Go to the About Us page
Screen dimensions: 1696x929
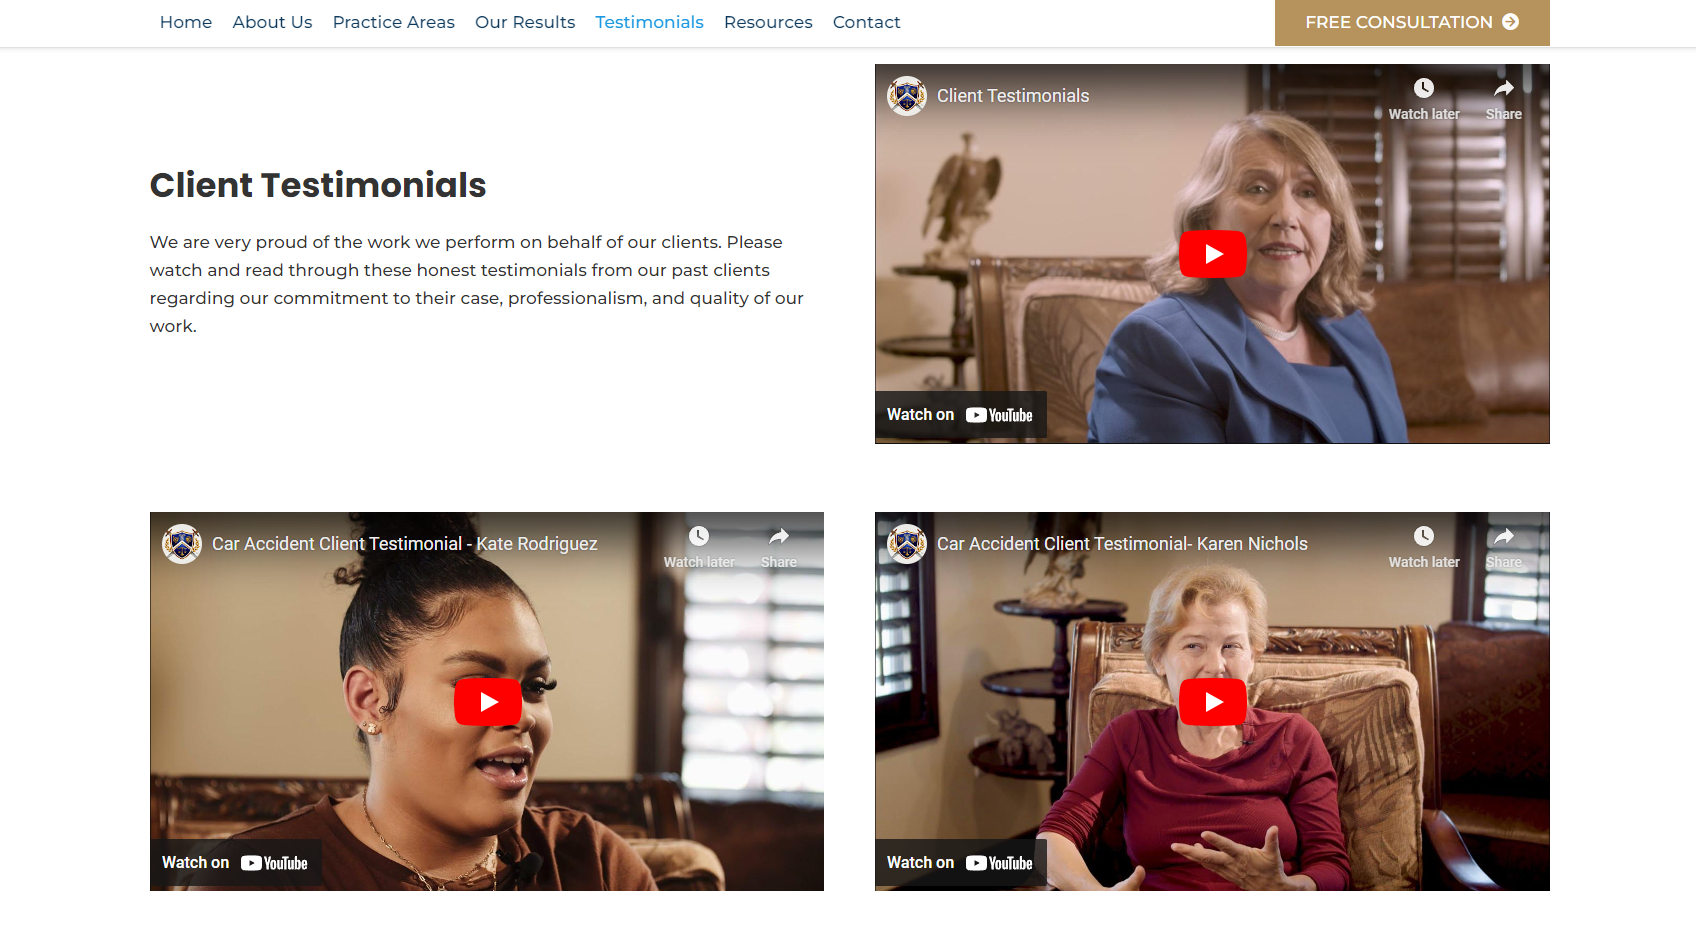(272, 22)
